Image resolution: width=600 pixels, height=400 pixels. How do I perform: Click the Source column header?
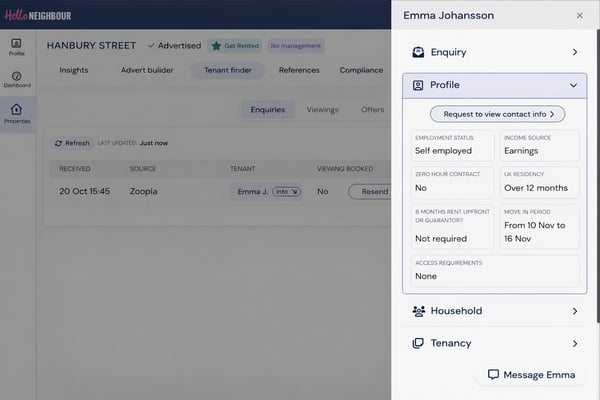tap(143, 169)
